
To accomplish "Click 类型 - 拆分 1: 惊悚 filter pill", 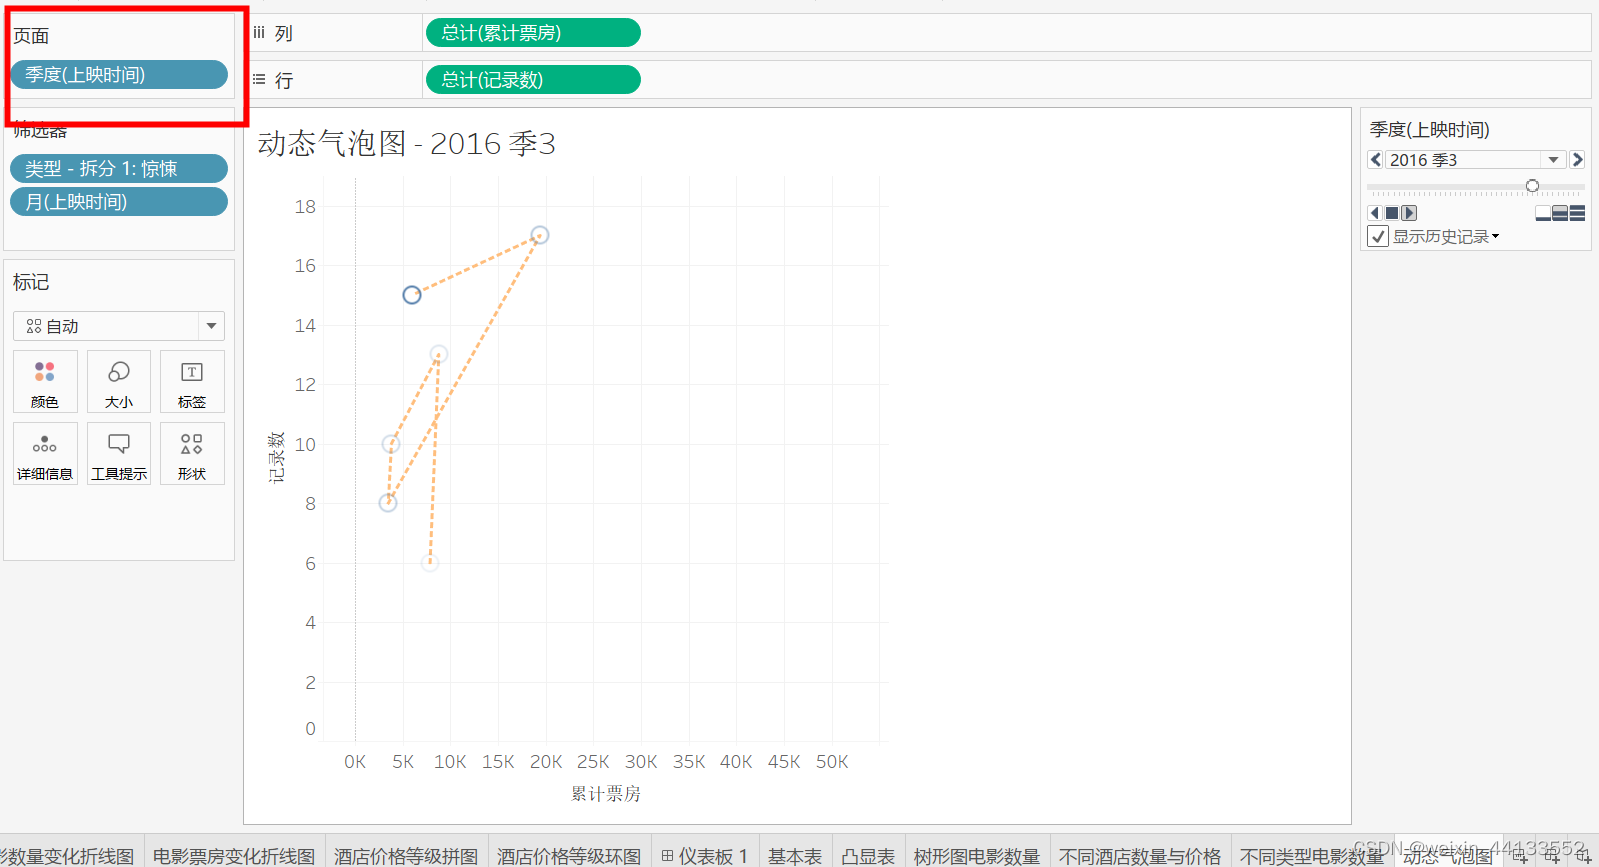I will click(x=119, y=169).
